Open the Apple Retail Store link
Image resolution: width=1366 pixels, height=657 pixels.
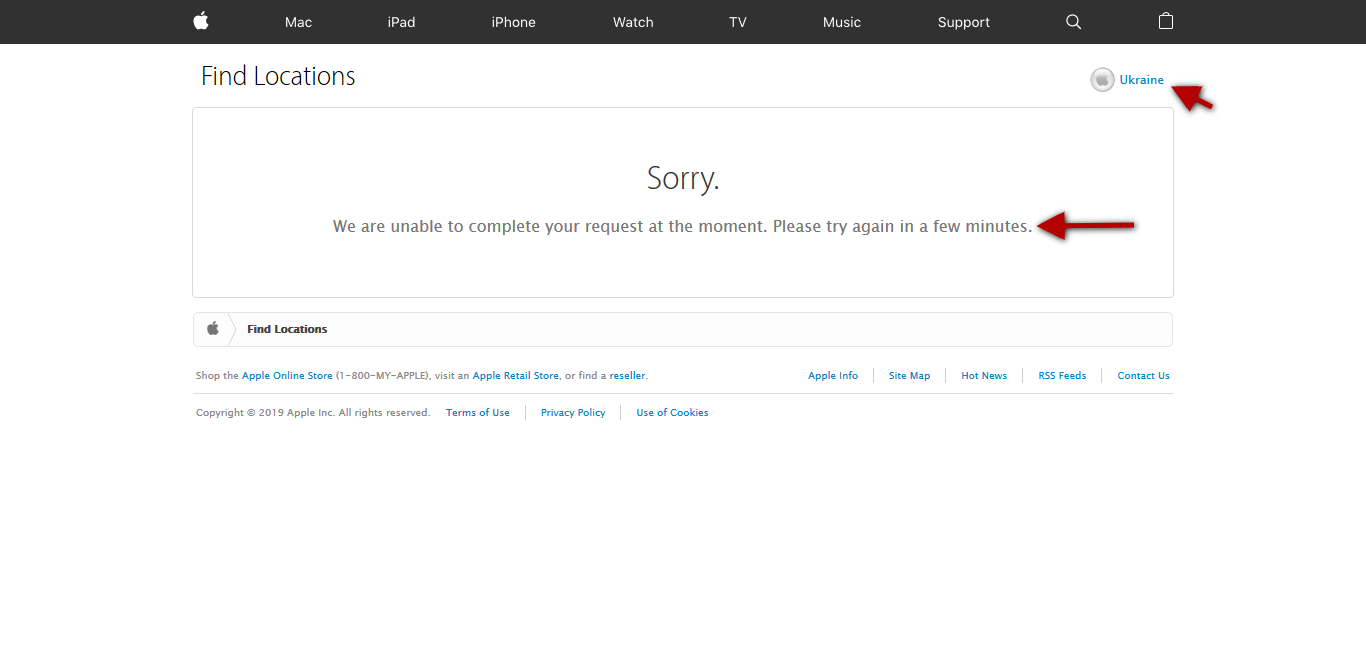point(516,376)
